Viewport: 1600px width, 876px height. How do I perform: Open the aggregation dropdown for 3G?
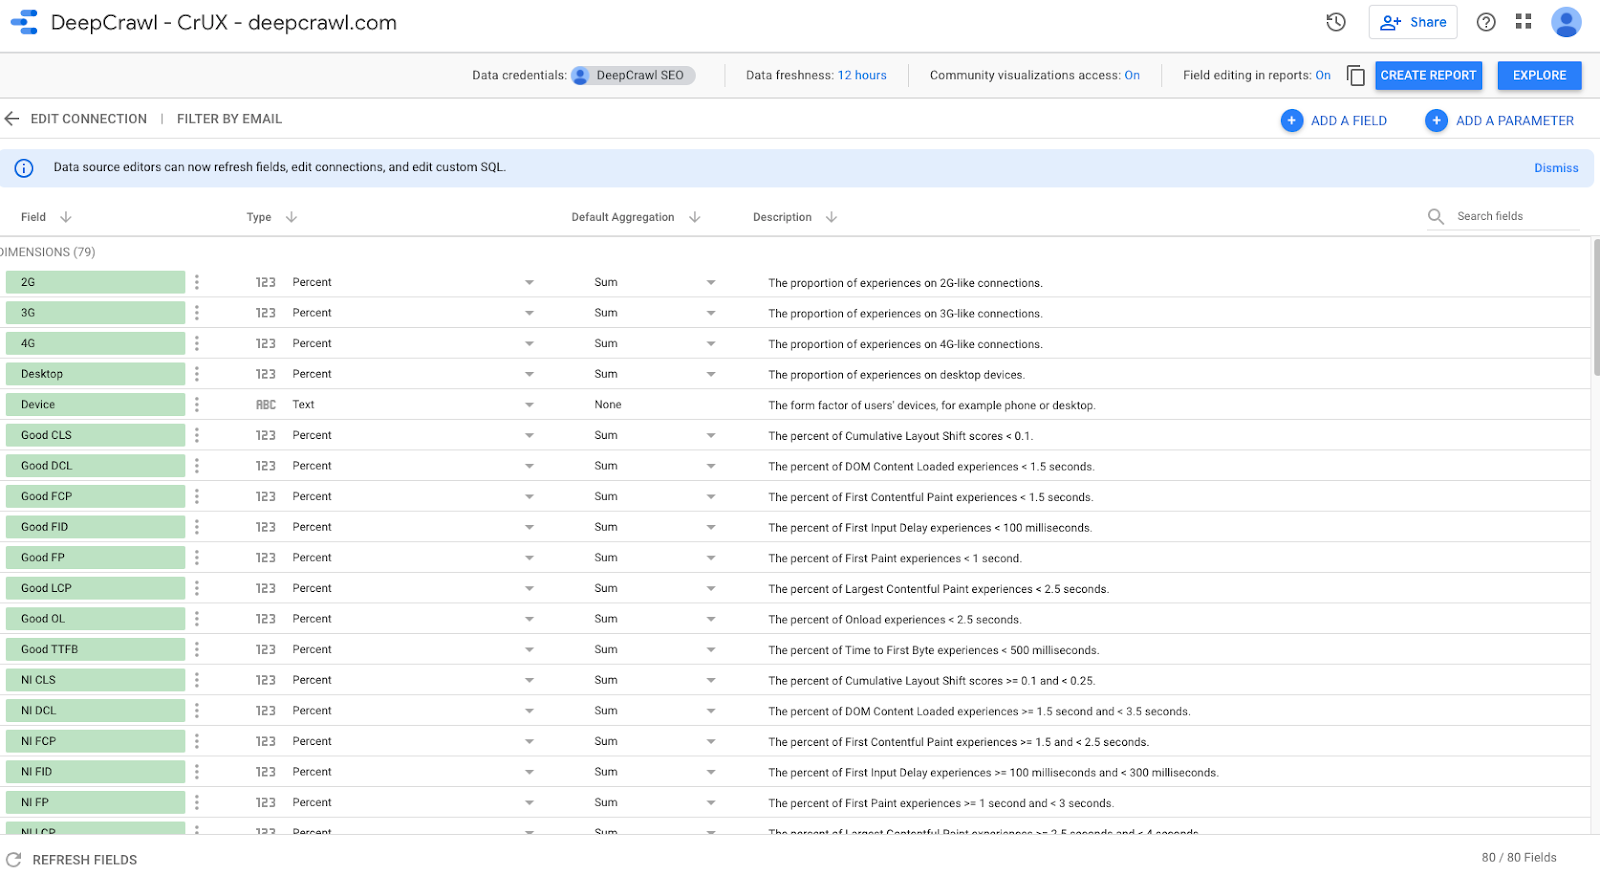point(711,313)
